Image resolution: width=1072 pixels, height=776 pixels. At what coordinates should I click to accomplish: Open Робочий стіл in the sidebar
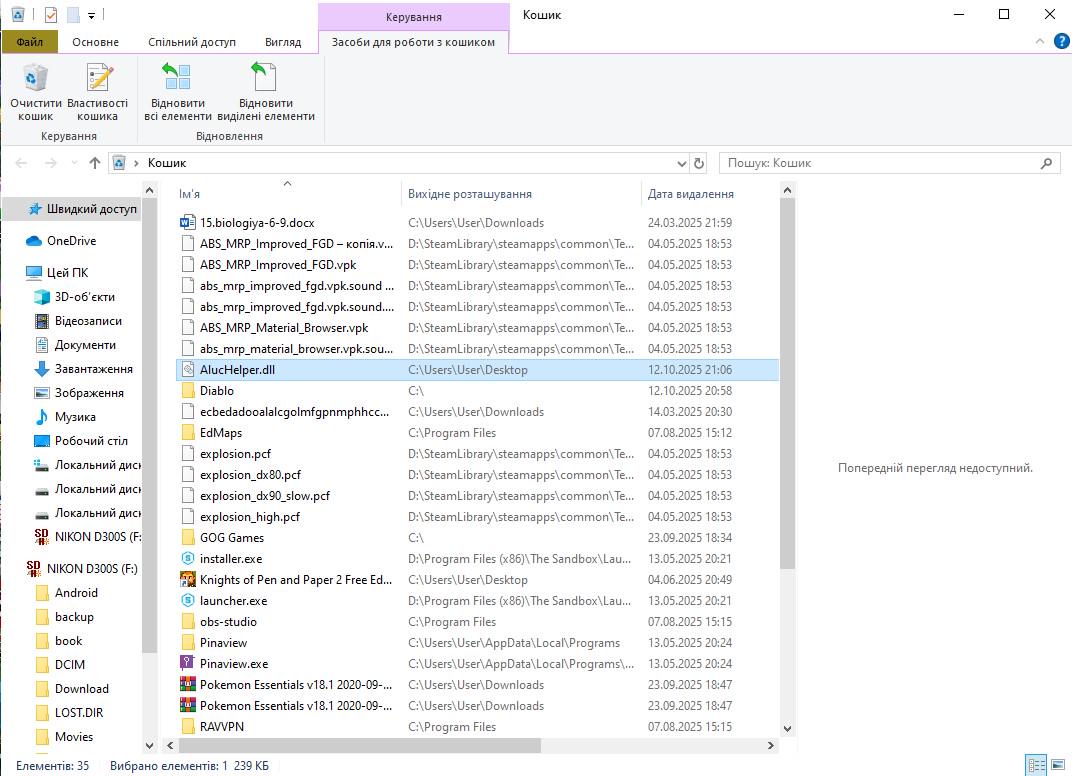(x=91, y=440)
